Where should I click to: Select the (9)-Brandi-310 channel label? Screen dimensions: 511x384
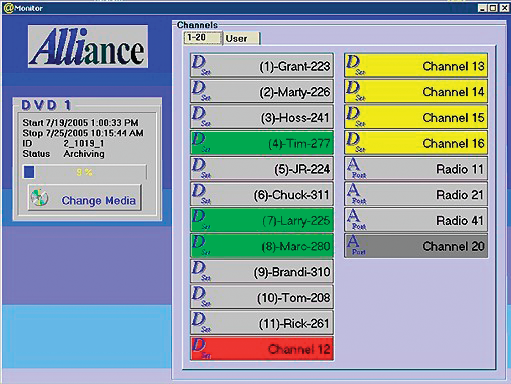[292, 272]
